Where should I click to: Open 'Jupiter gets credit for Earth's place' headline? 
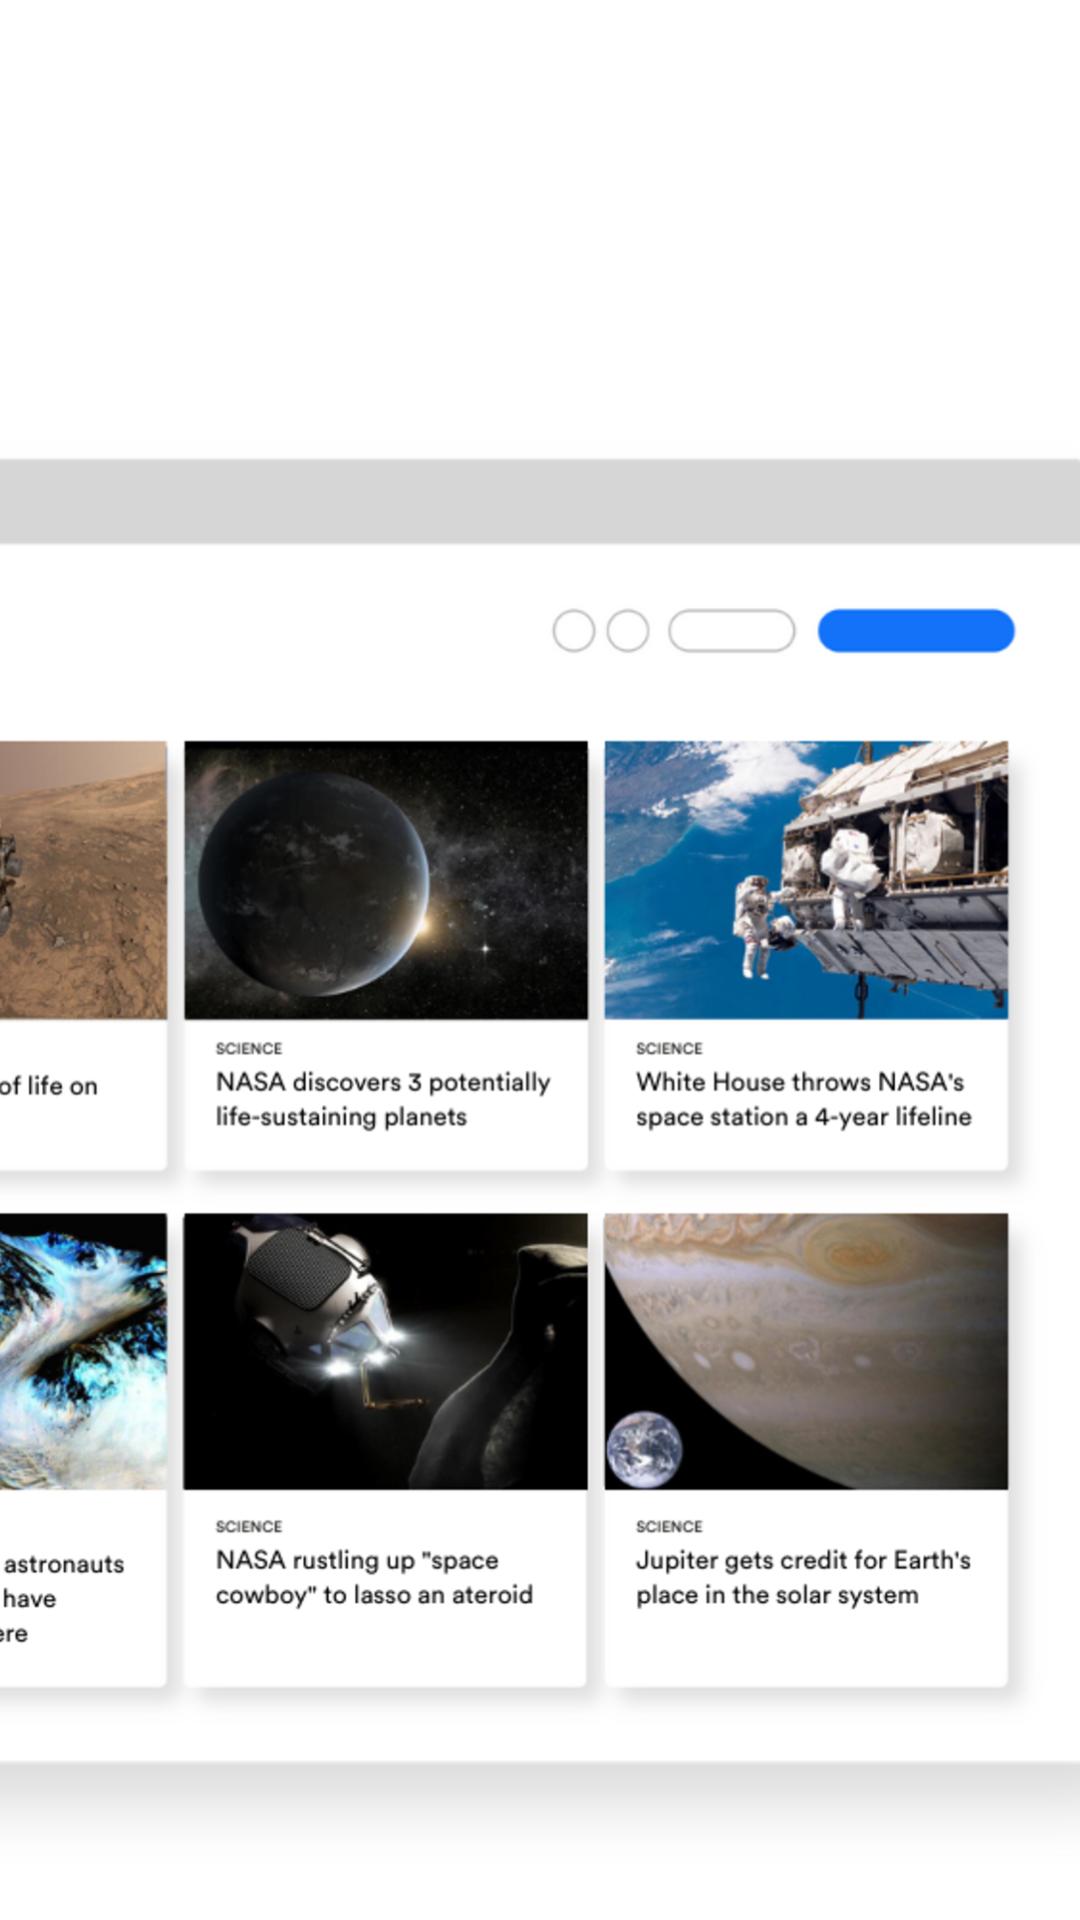(x=803, y=1577)
